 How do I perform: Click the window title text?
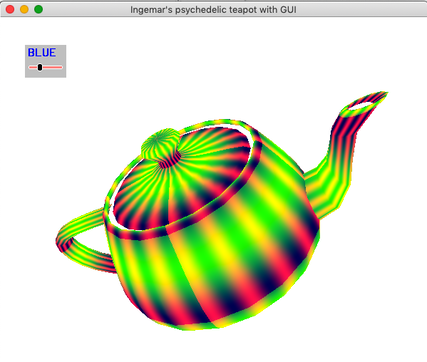click(x=213, y=10)
